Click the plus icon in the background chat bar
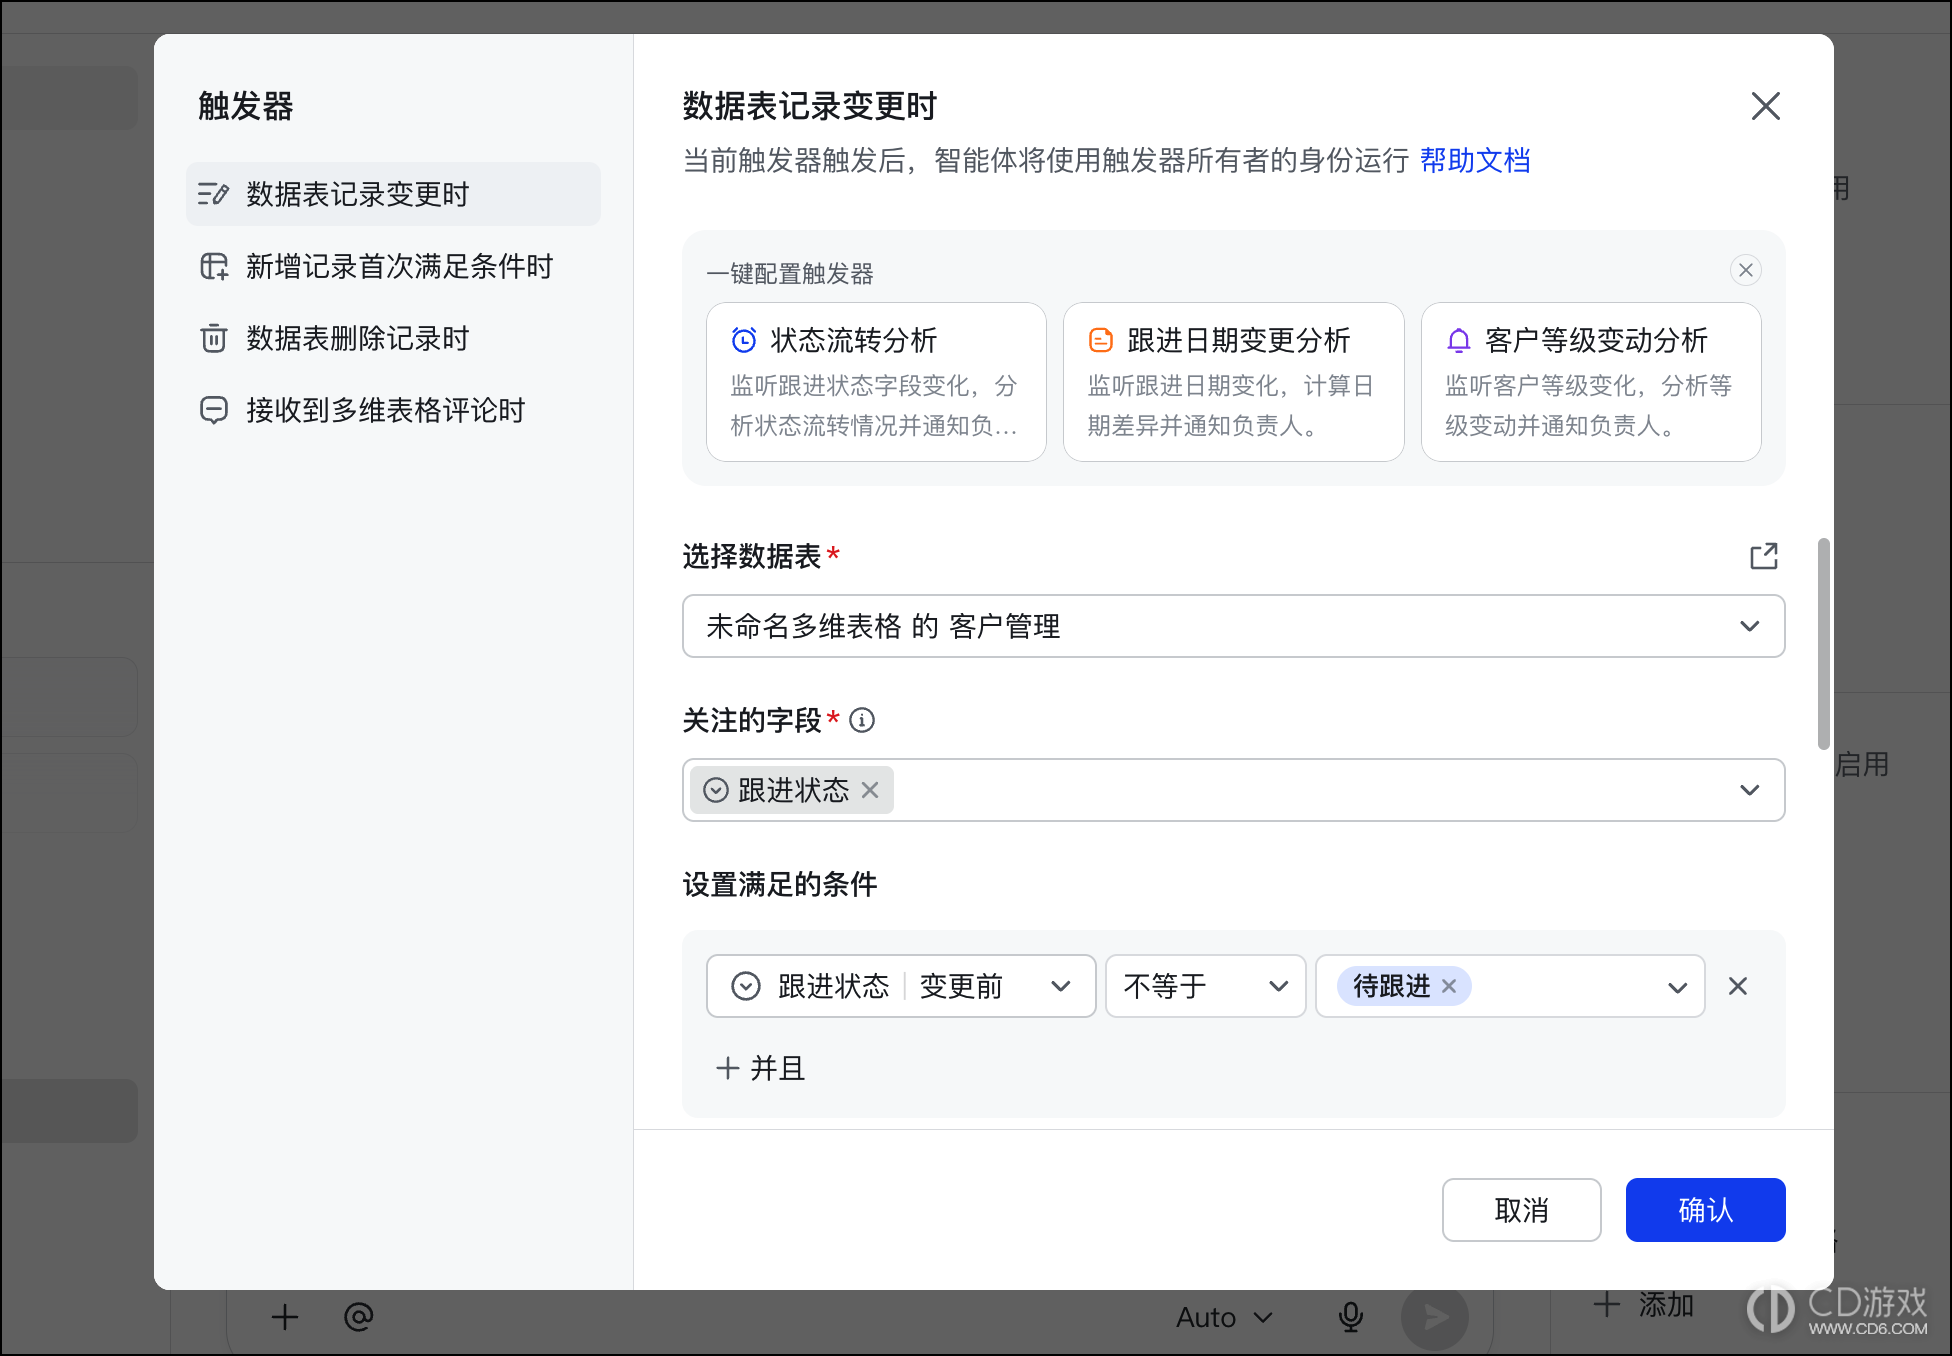1952x1356 pixels. coord(285,1317)
